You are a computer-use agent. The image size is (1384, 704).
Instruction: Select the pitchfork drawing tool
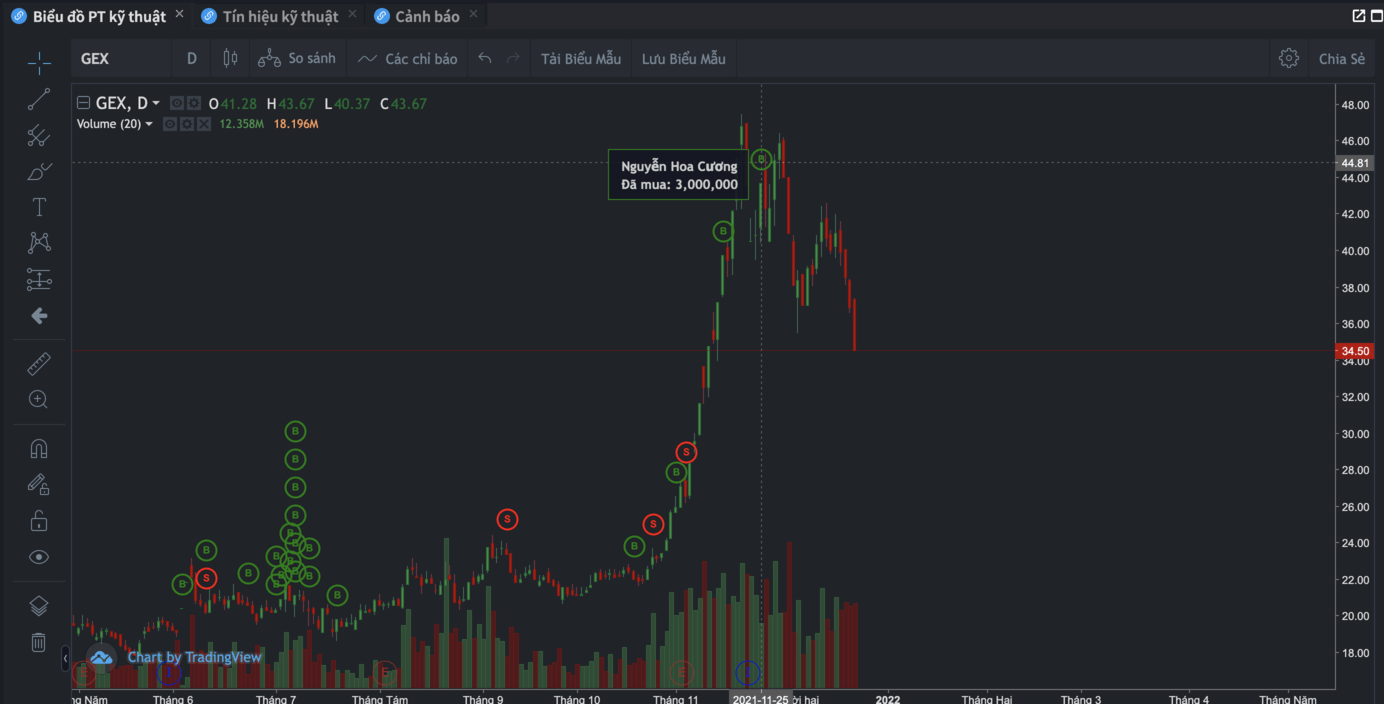(39, 135)
